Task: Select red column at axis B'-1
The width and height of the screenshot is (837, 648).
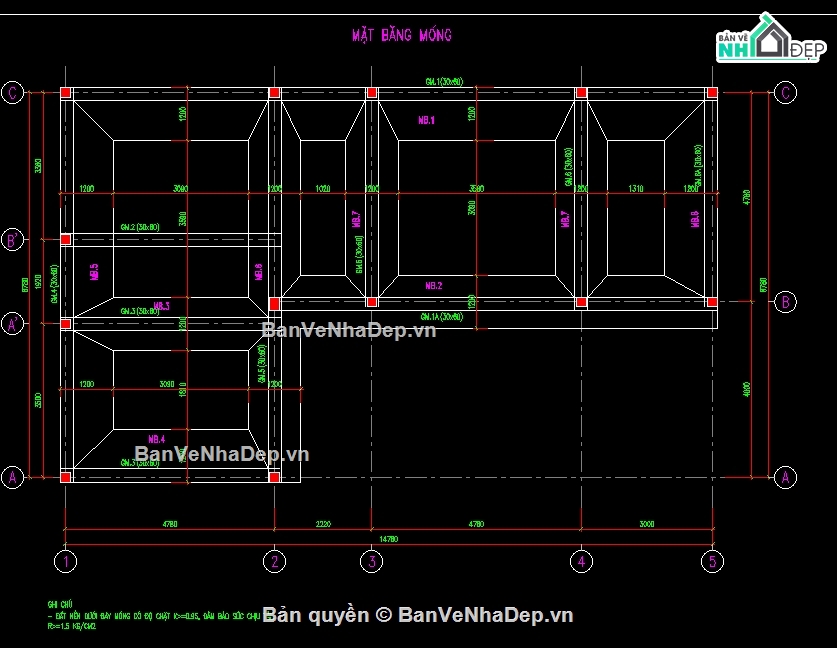Action: tap(66, 239)
